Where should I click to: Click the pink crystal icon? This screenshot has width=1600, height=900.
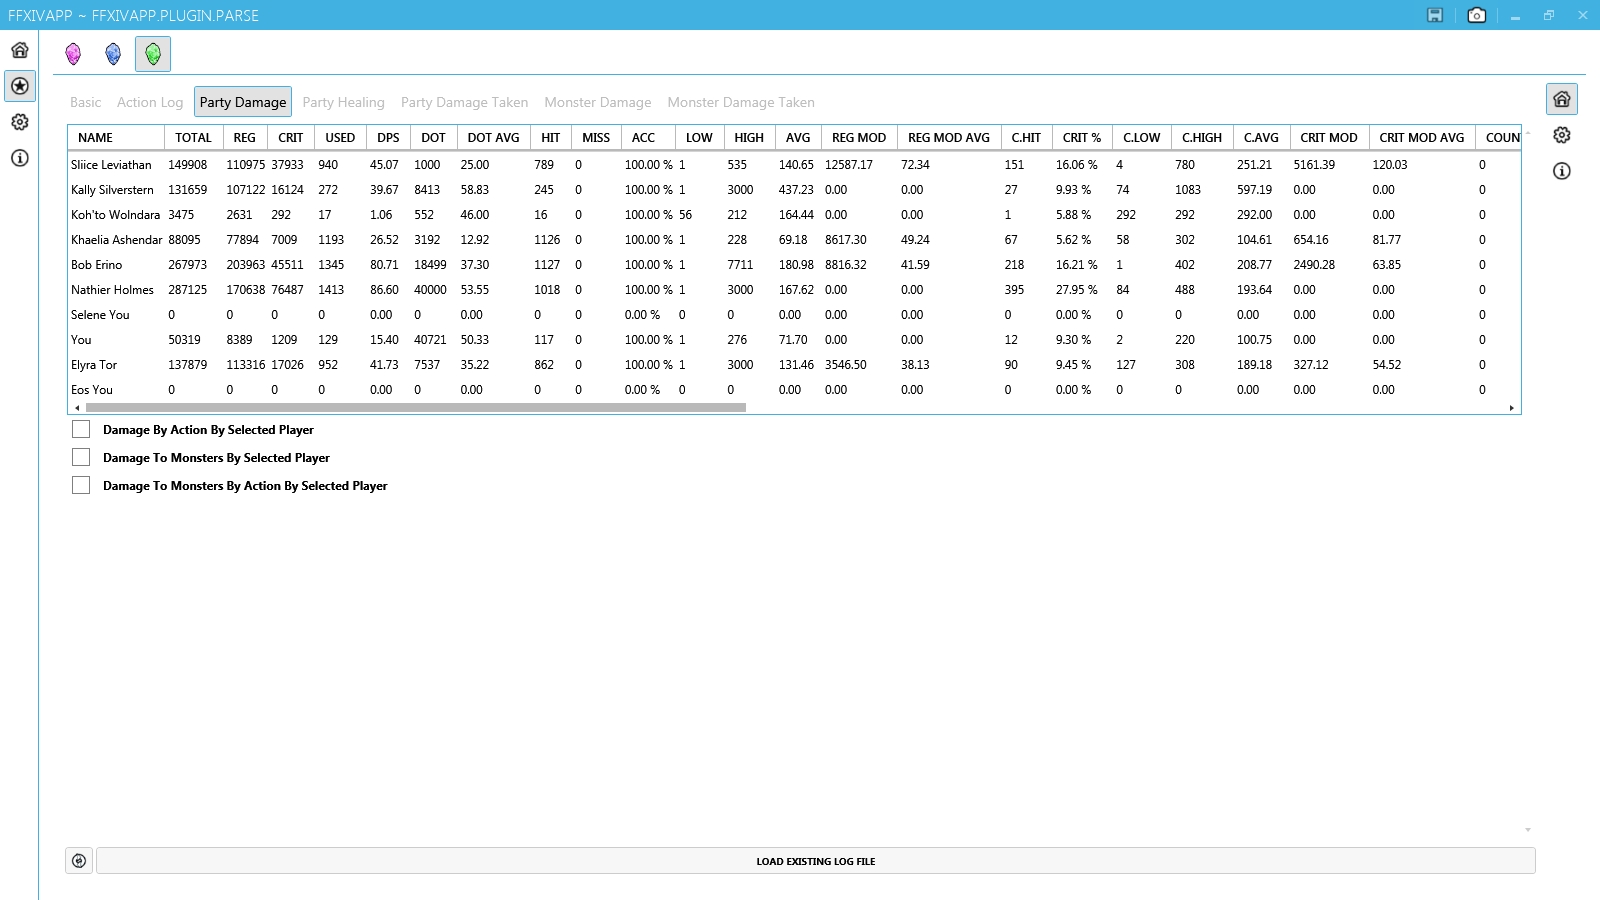[x=73, y=54]
